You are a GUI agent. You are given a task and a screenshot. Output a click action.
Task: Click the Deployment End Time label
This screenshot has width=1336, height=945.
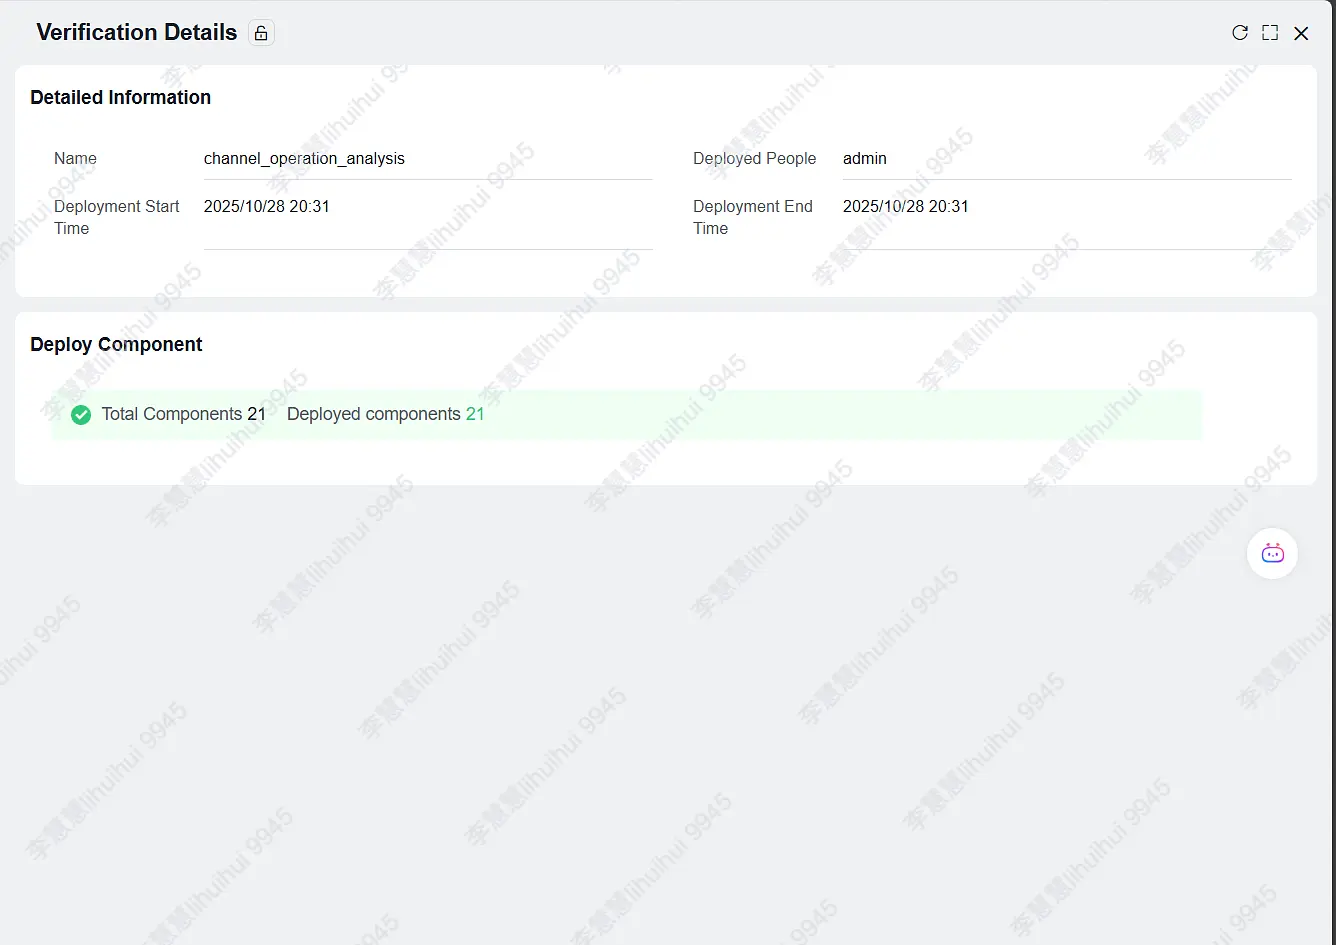753,217
